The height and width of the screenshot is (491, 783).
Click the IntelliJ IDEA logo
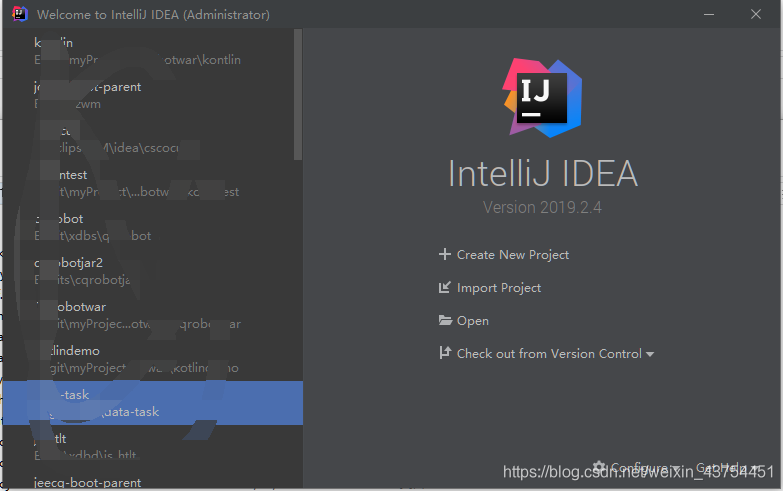[x=541, y=97]
